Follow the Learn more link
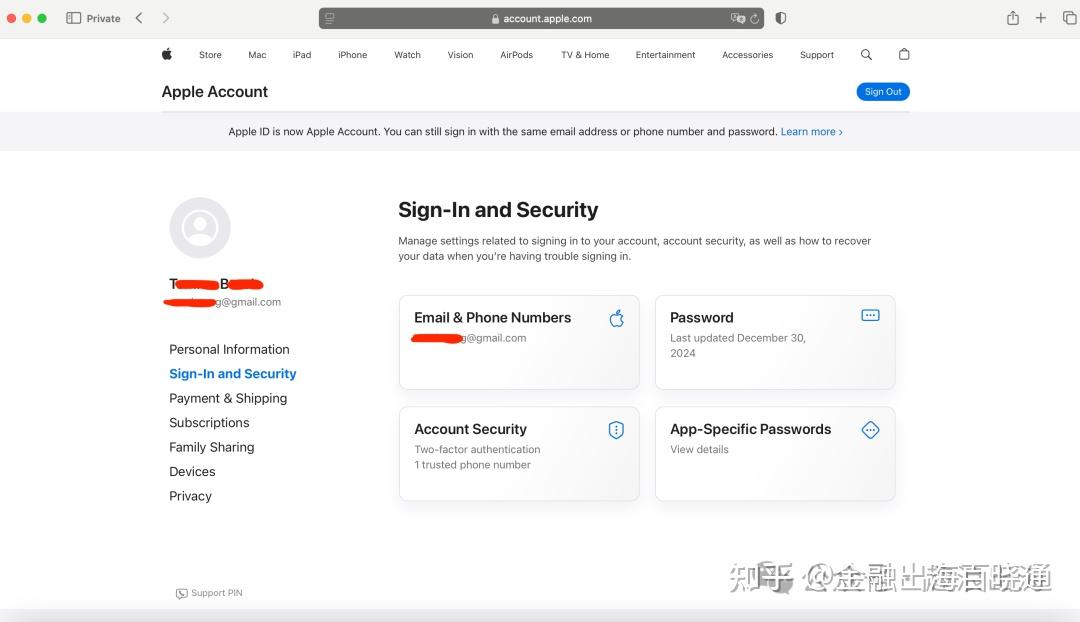This screenshot has height=622, width=1080. [811, 132]
